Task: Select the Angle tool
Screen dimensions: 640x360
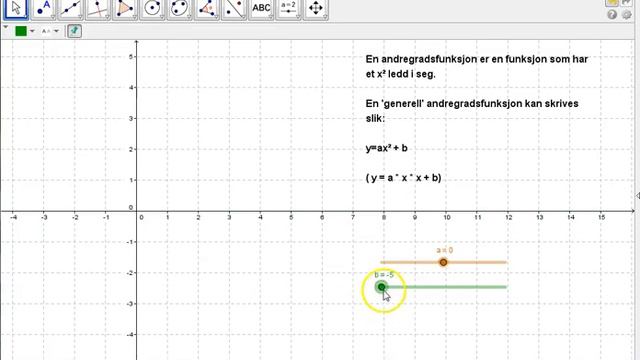Action: click(x=207, y=8)
